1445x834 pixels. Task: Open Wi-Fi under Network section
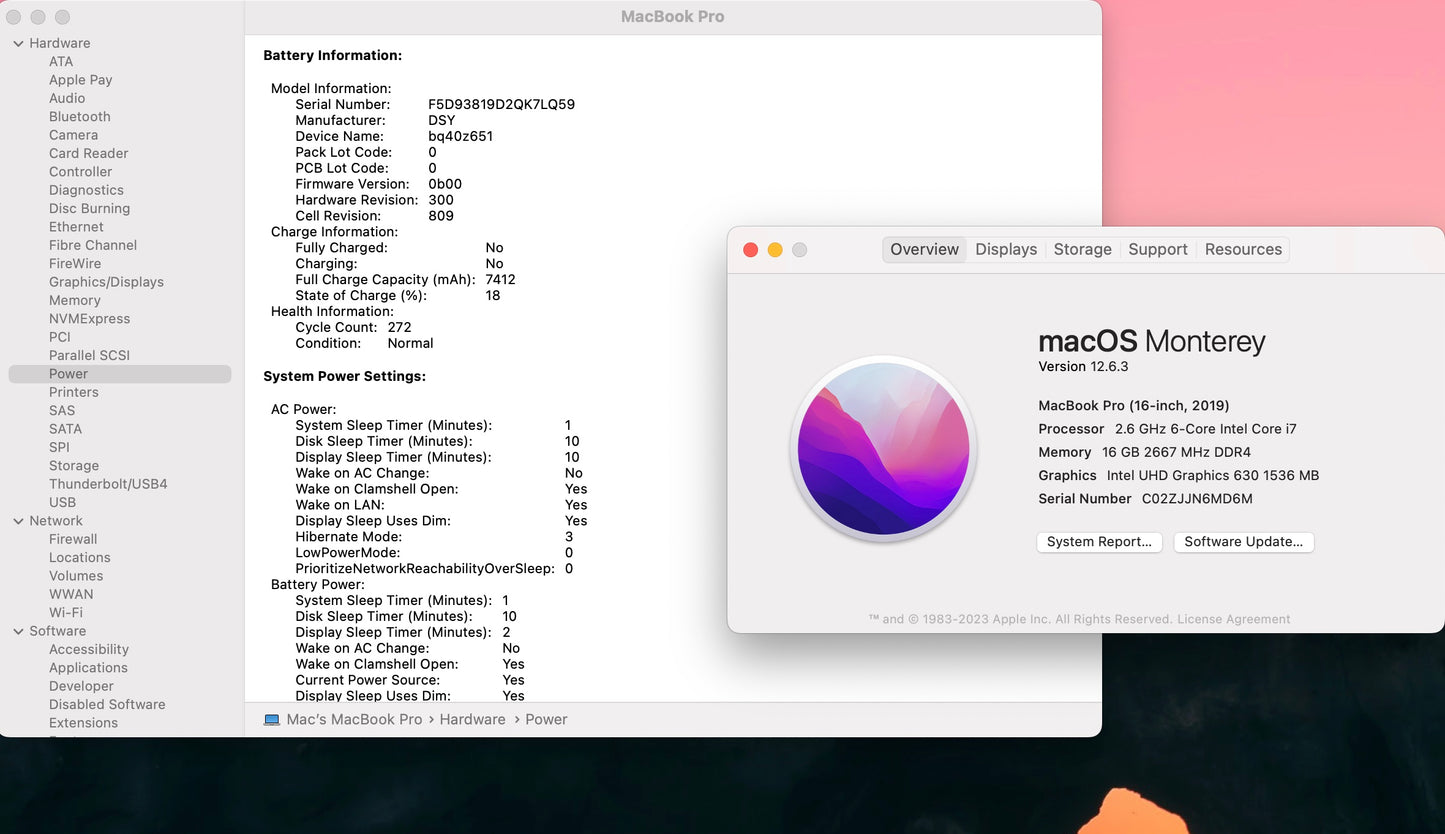click(66, 613)
